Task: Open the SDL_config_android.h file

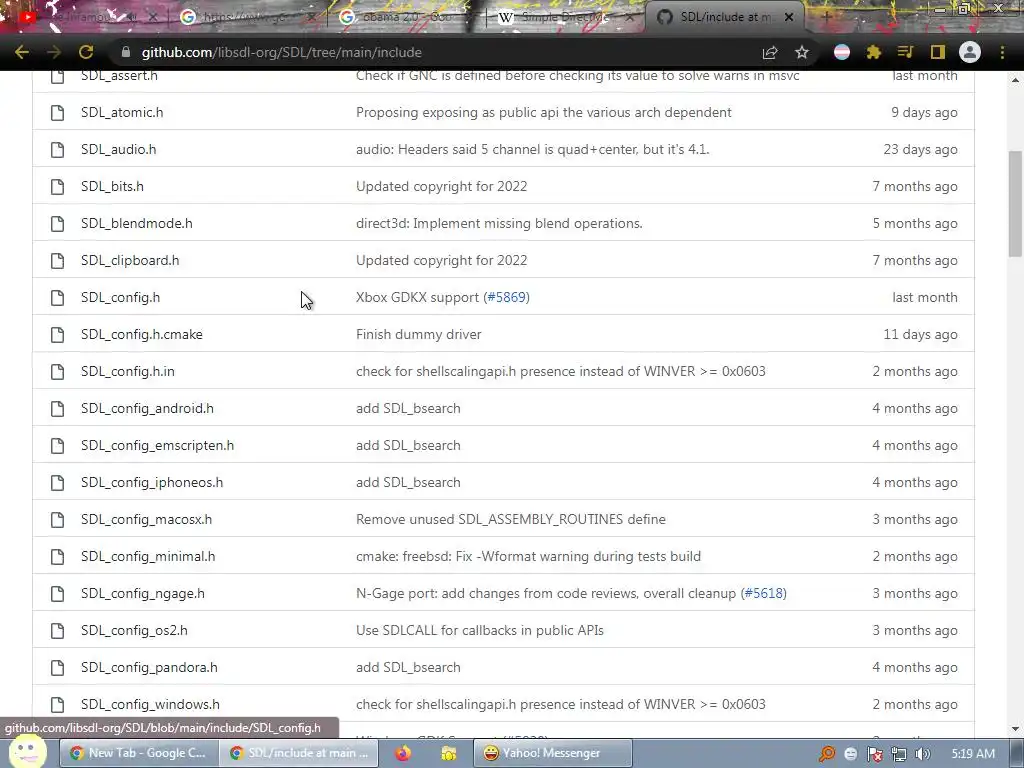Action: click(x=147, y=408)
